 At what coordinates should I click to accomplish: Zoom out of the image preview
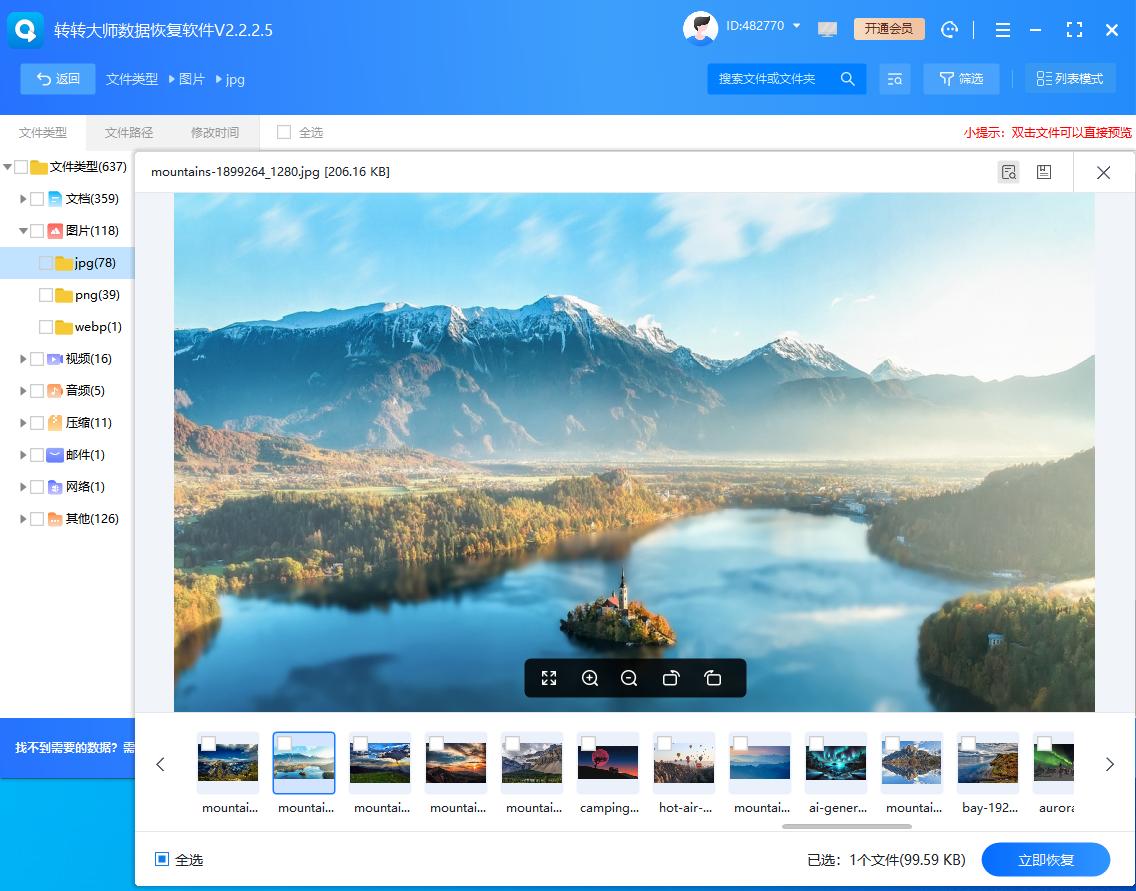[629, 678]
